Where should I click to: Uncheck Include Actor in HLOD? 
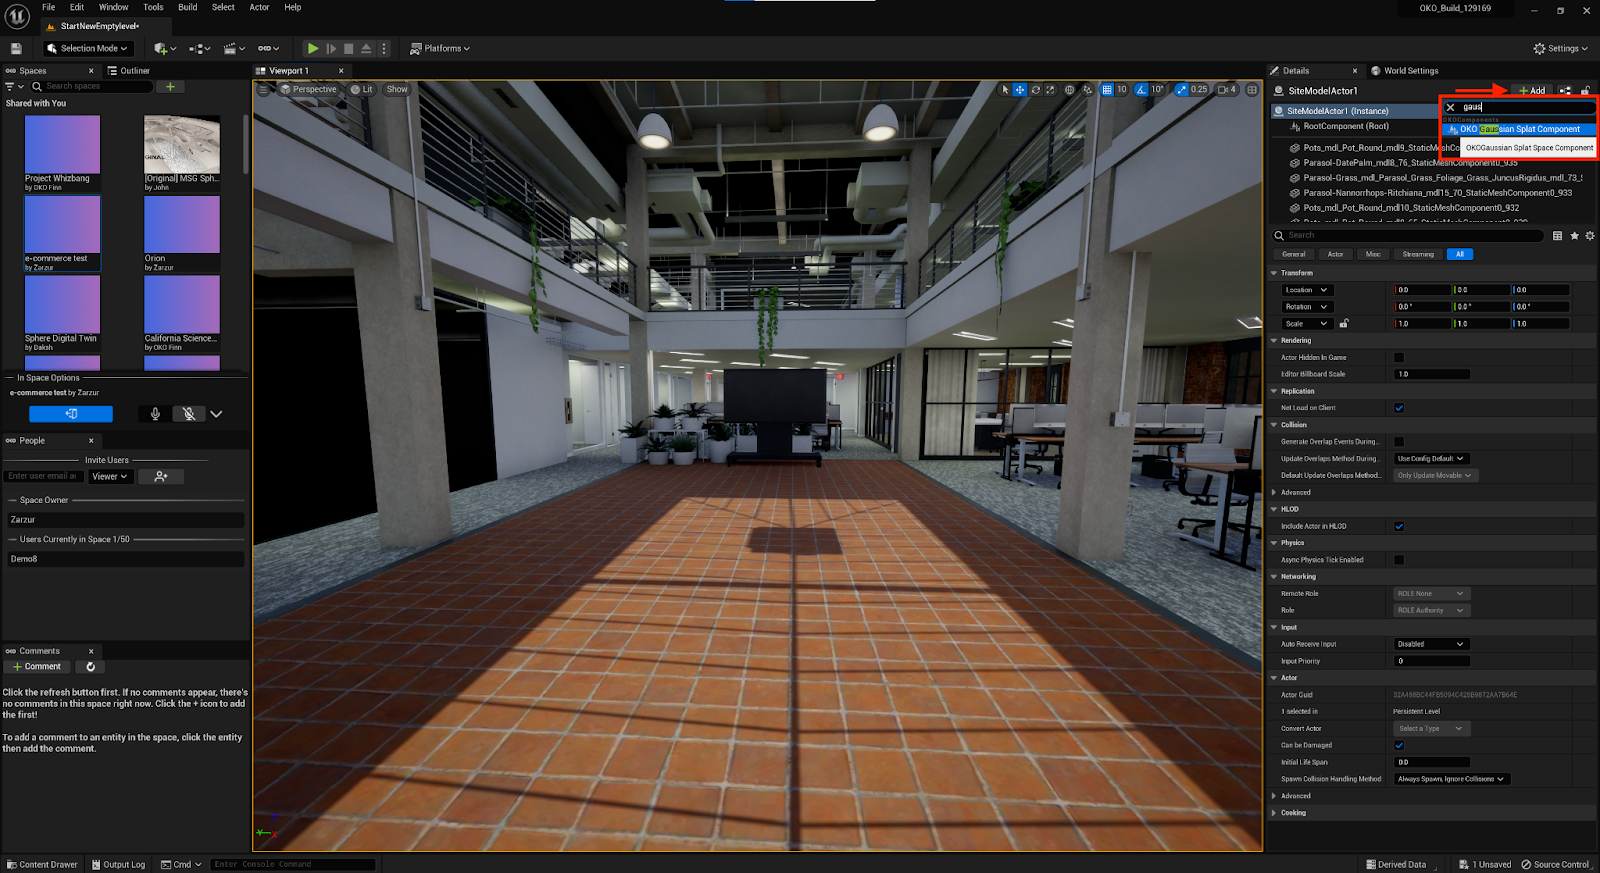point(1399,526)
